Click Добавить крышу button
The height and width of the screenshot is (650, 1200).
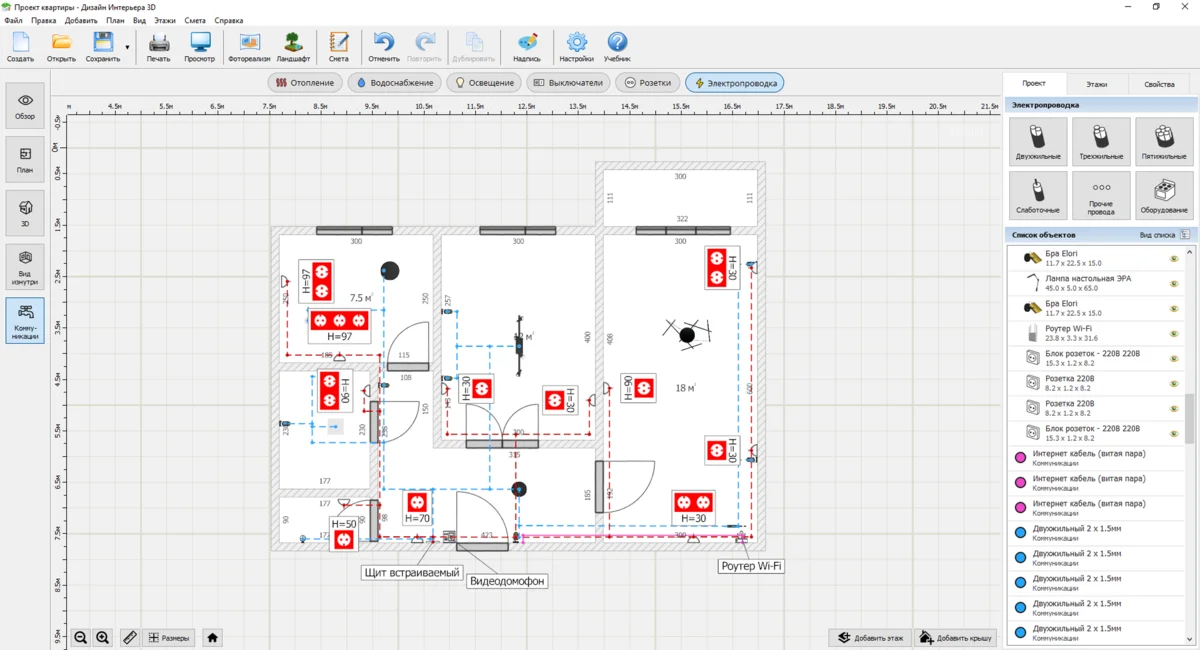click(x=955, y=638)
